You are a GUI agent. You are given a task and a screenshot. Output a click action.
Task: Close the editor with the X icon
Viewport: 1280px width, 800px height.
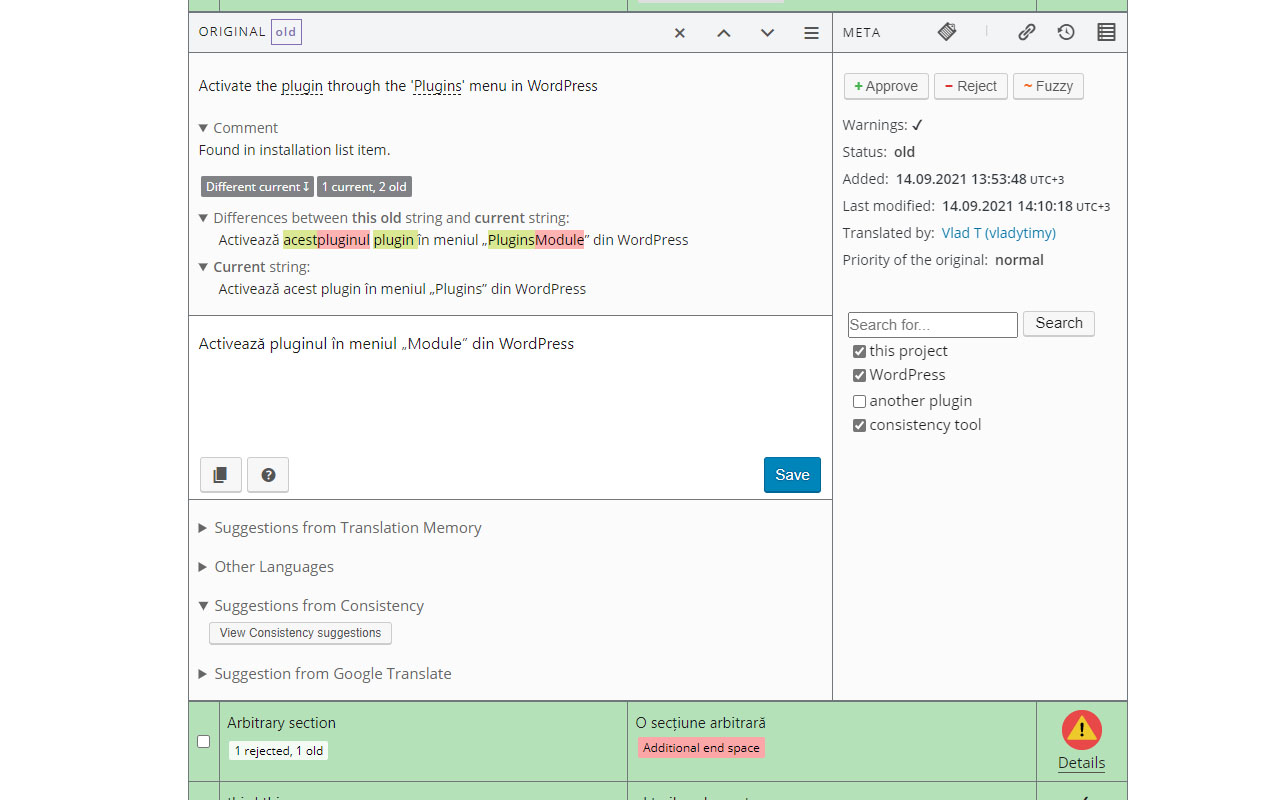pos(679,32)
